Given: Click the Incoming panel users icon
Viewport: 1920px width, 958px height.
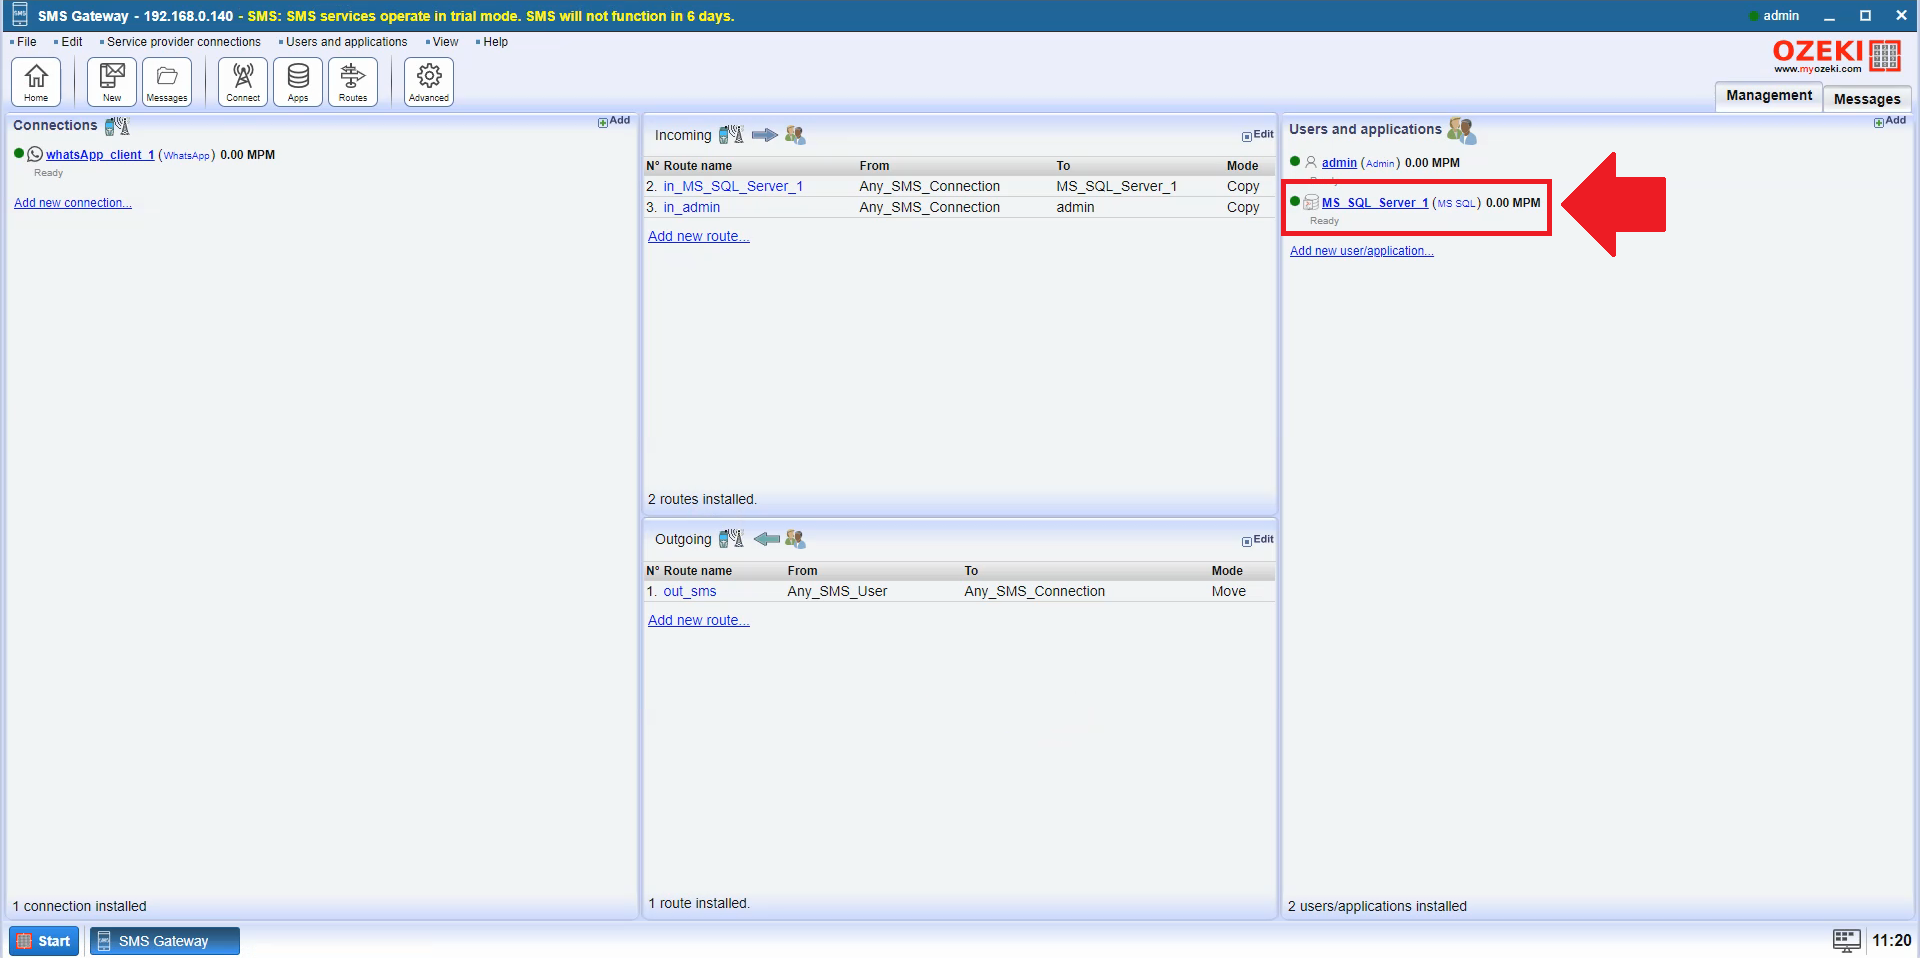Looking at the screenshot, I should 795,135.
